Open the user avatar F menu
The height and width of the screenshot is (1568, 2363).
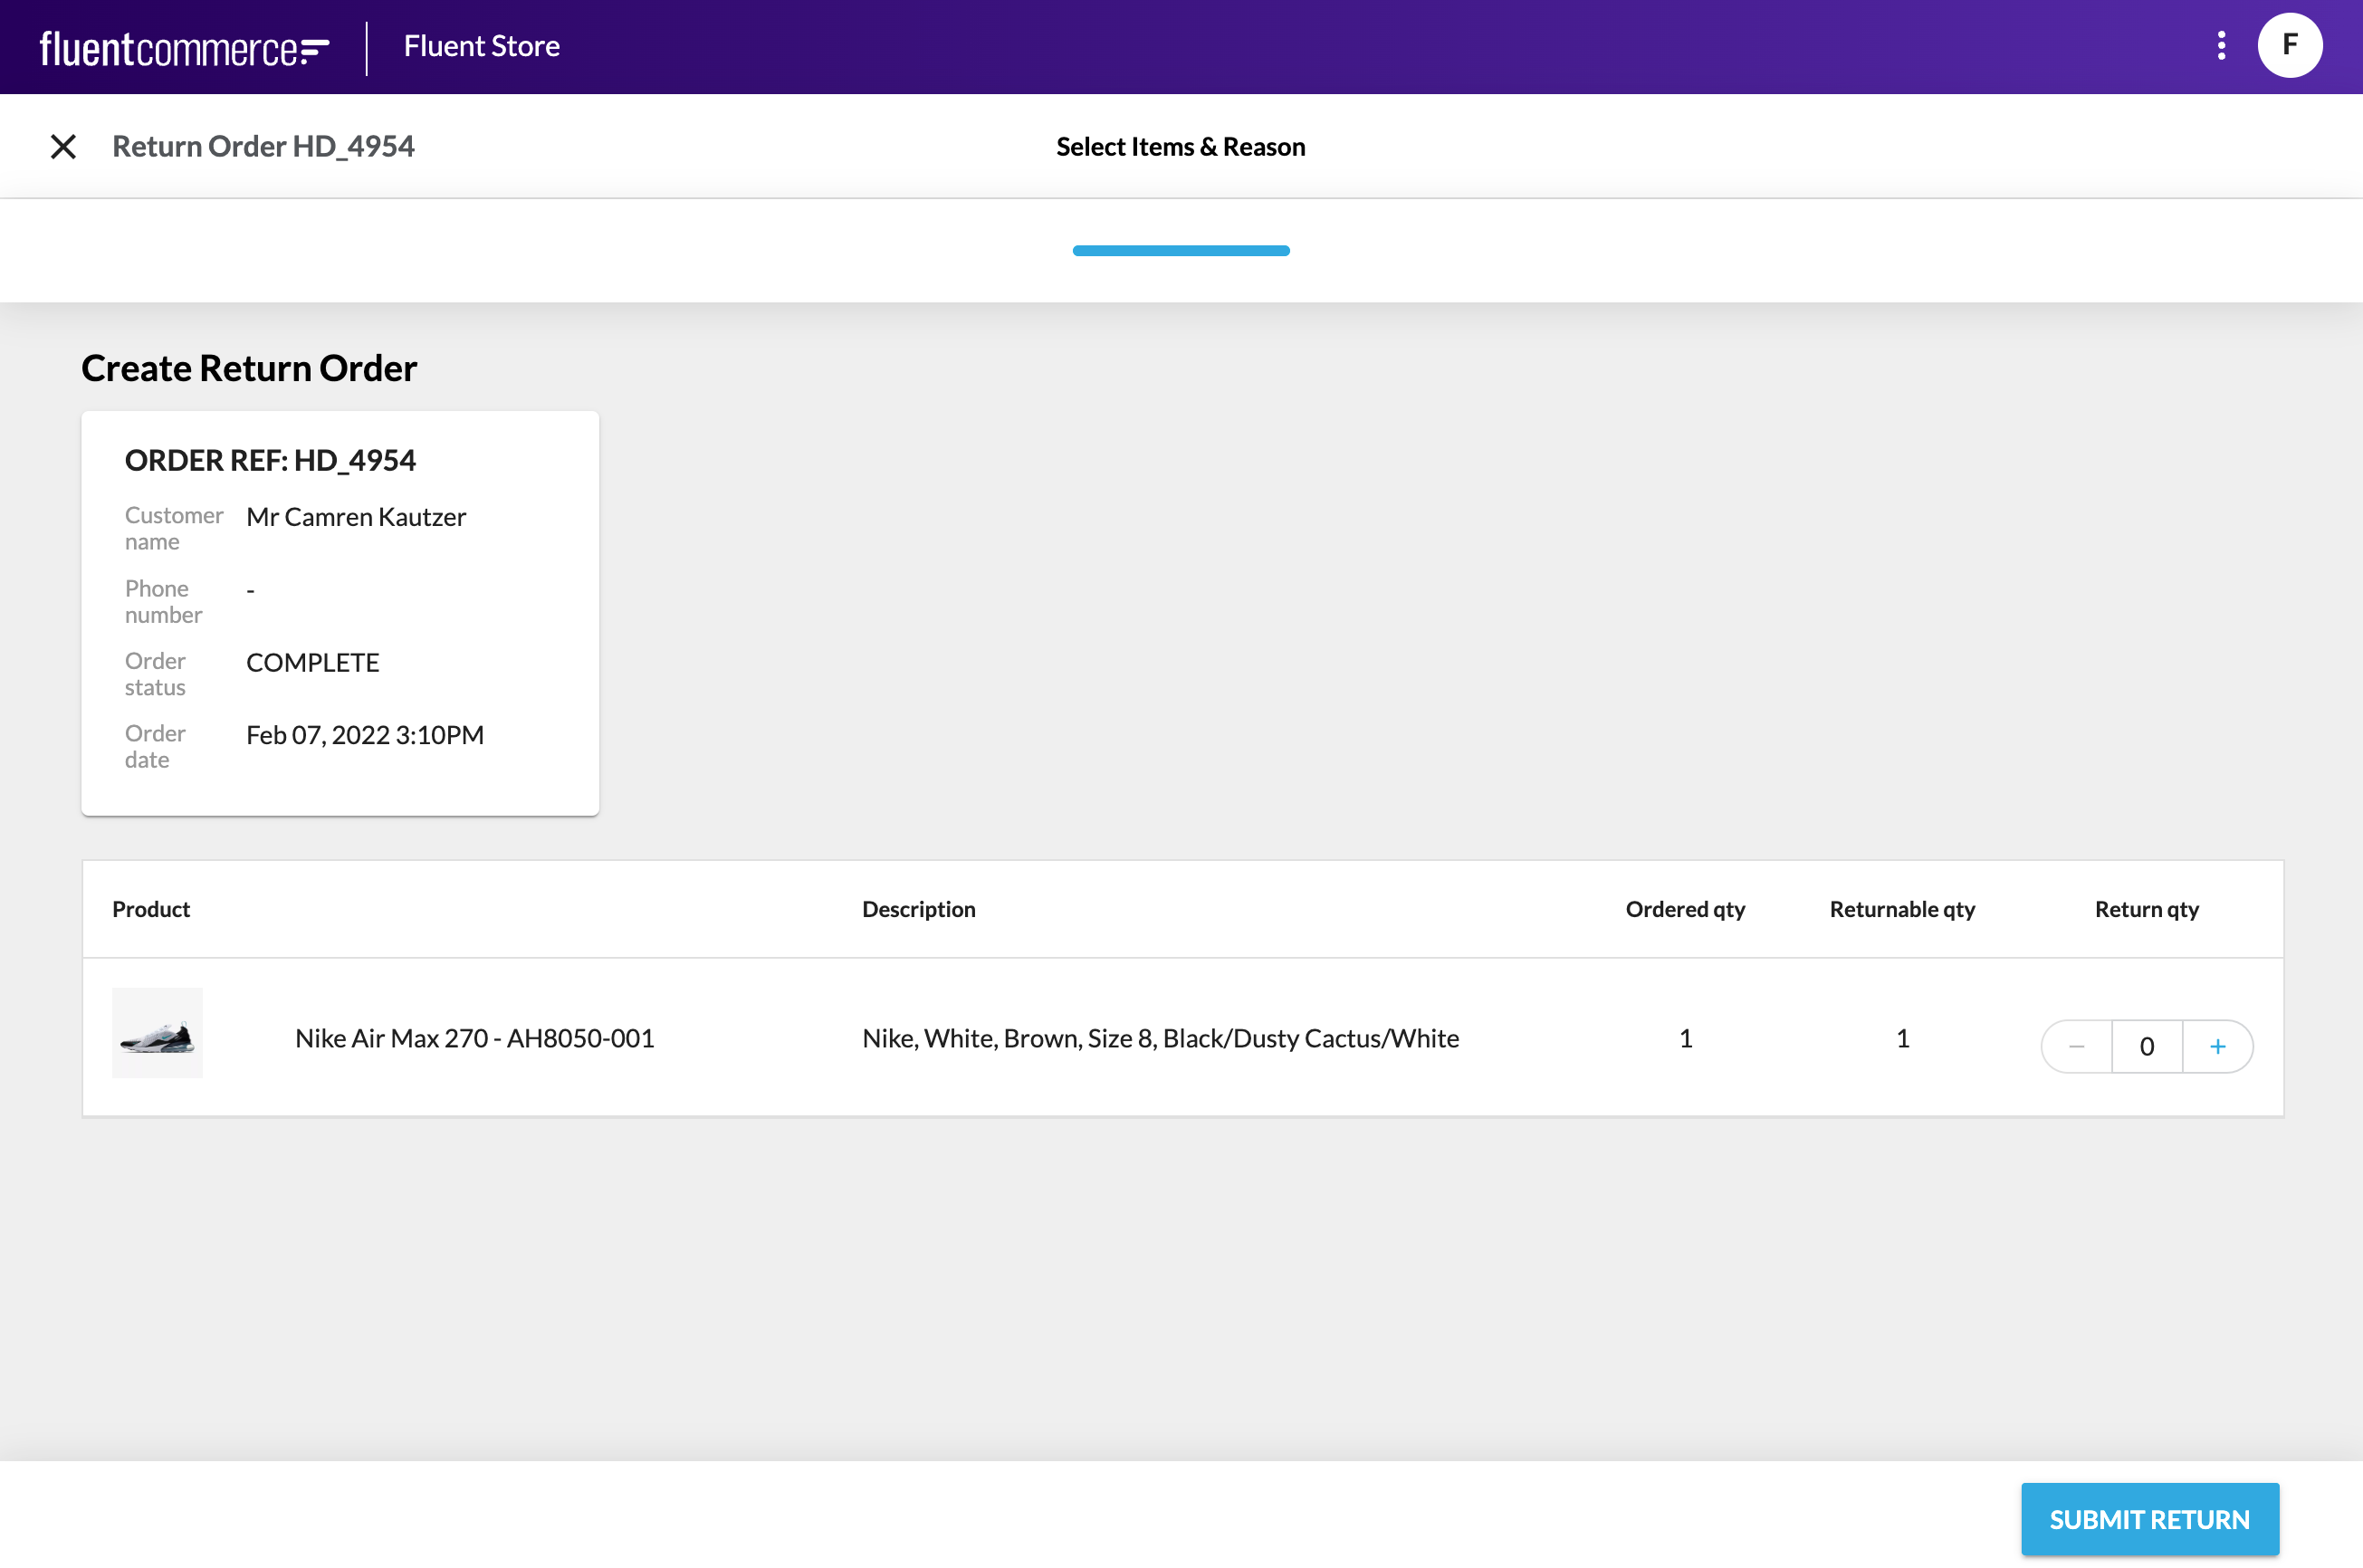click(2289, 46)
